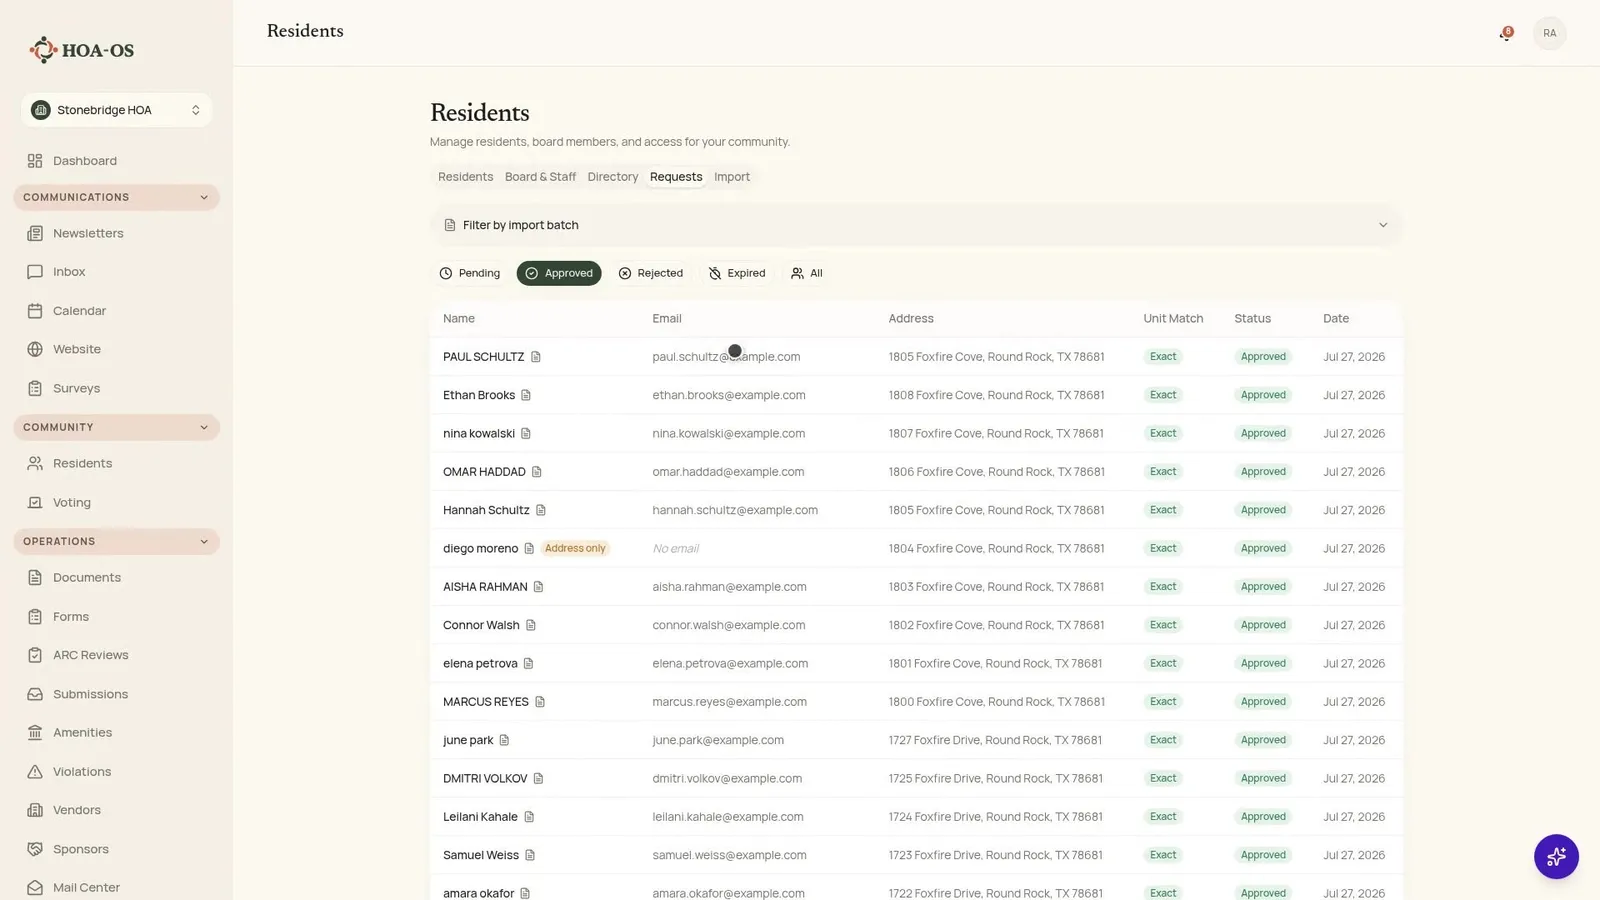Open the notifications bell icon
The image size is (1600, 900).
point(1505,34)
